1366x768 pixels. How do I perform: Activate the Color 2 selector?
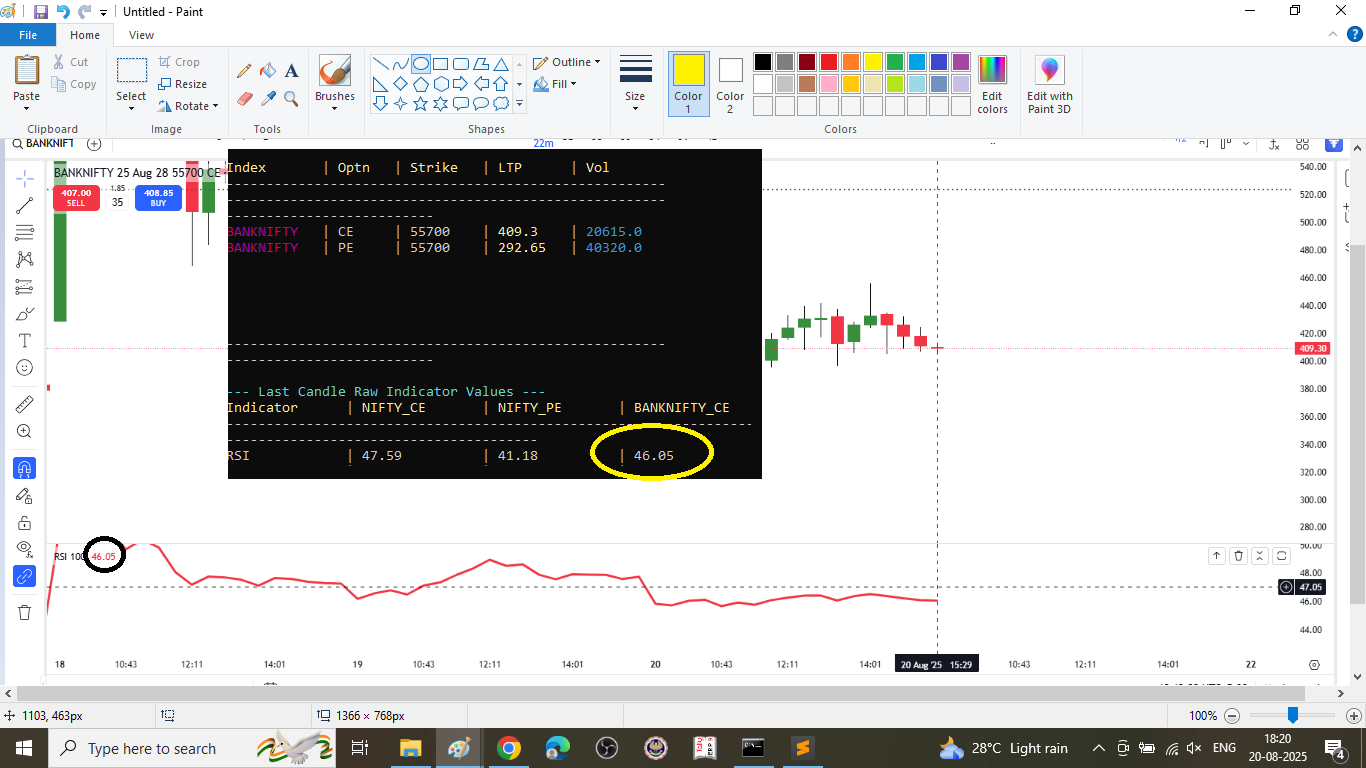click(x=730, y=84)
